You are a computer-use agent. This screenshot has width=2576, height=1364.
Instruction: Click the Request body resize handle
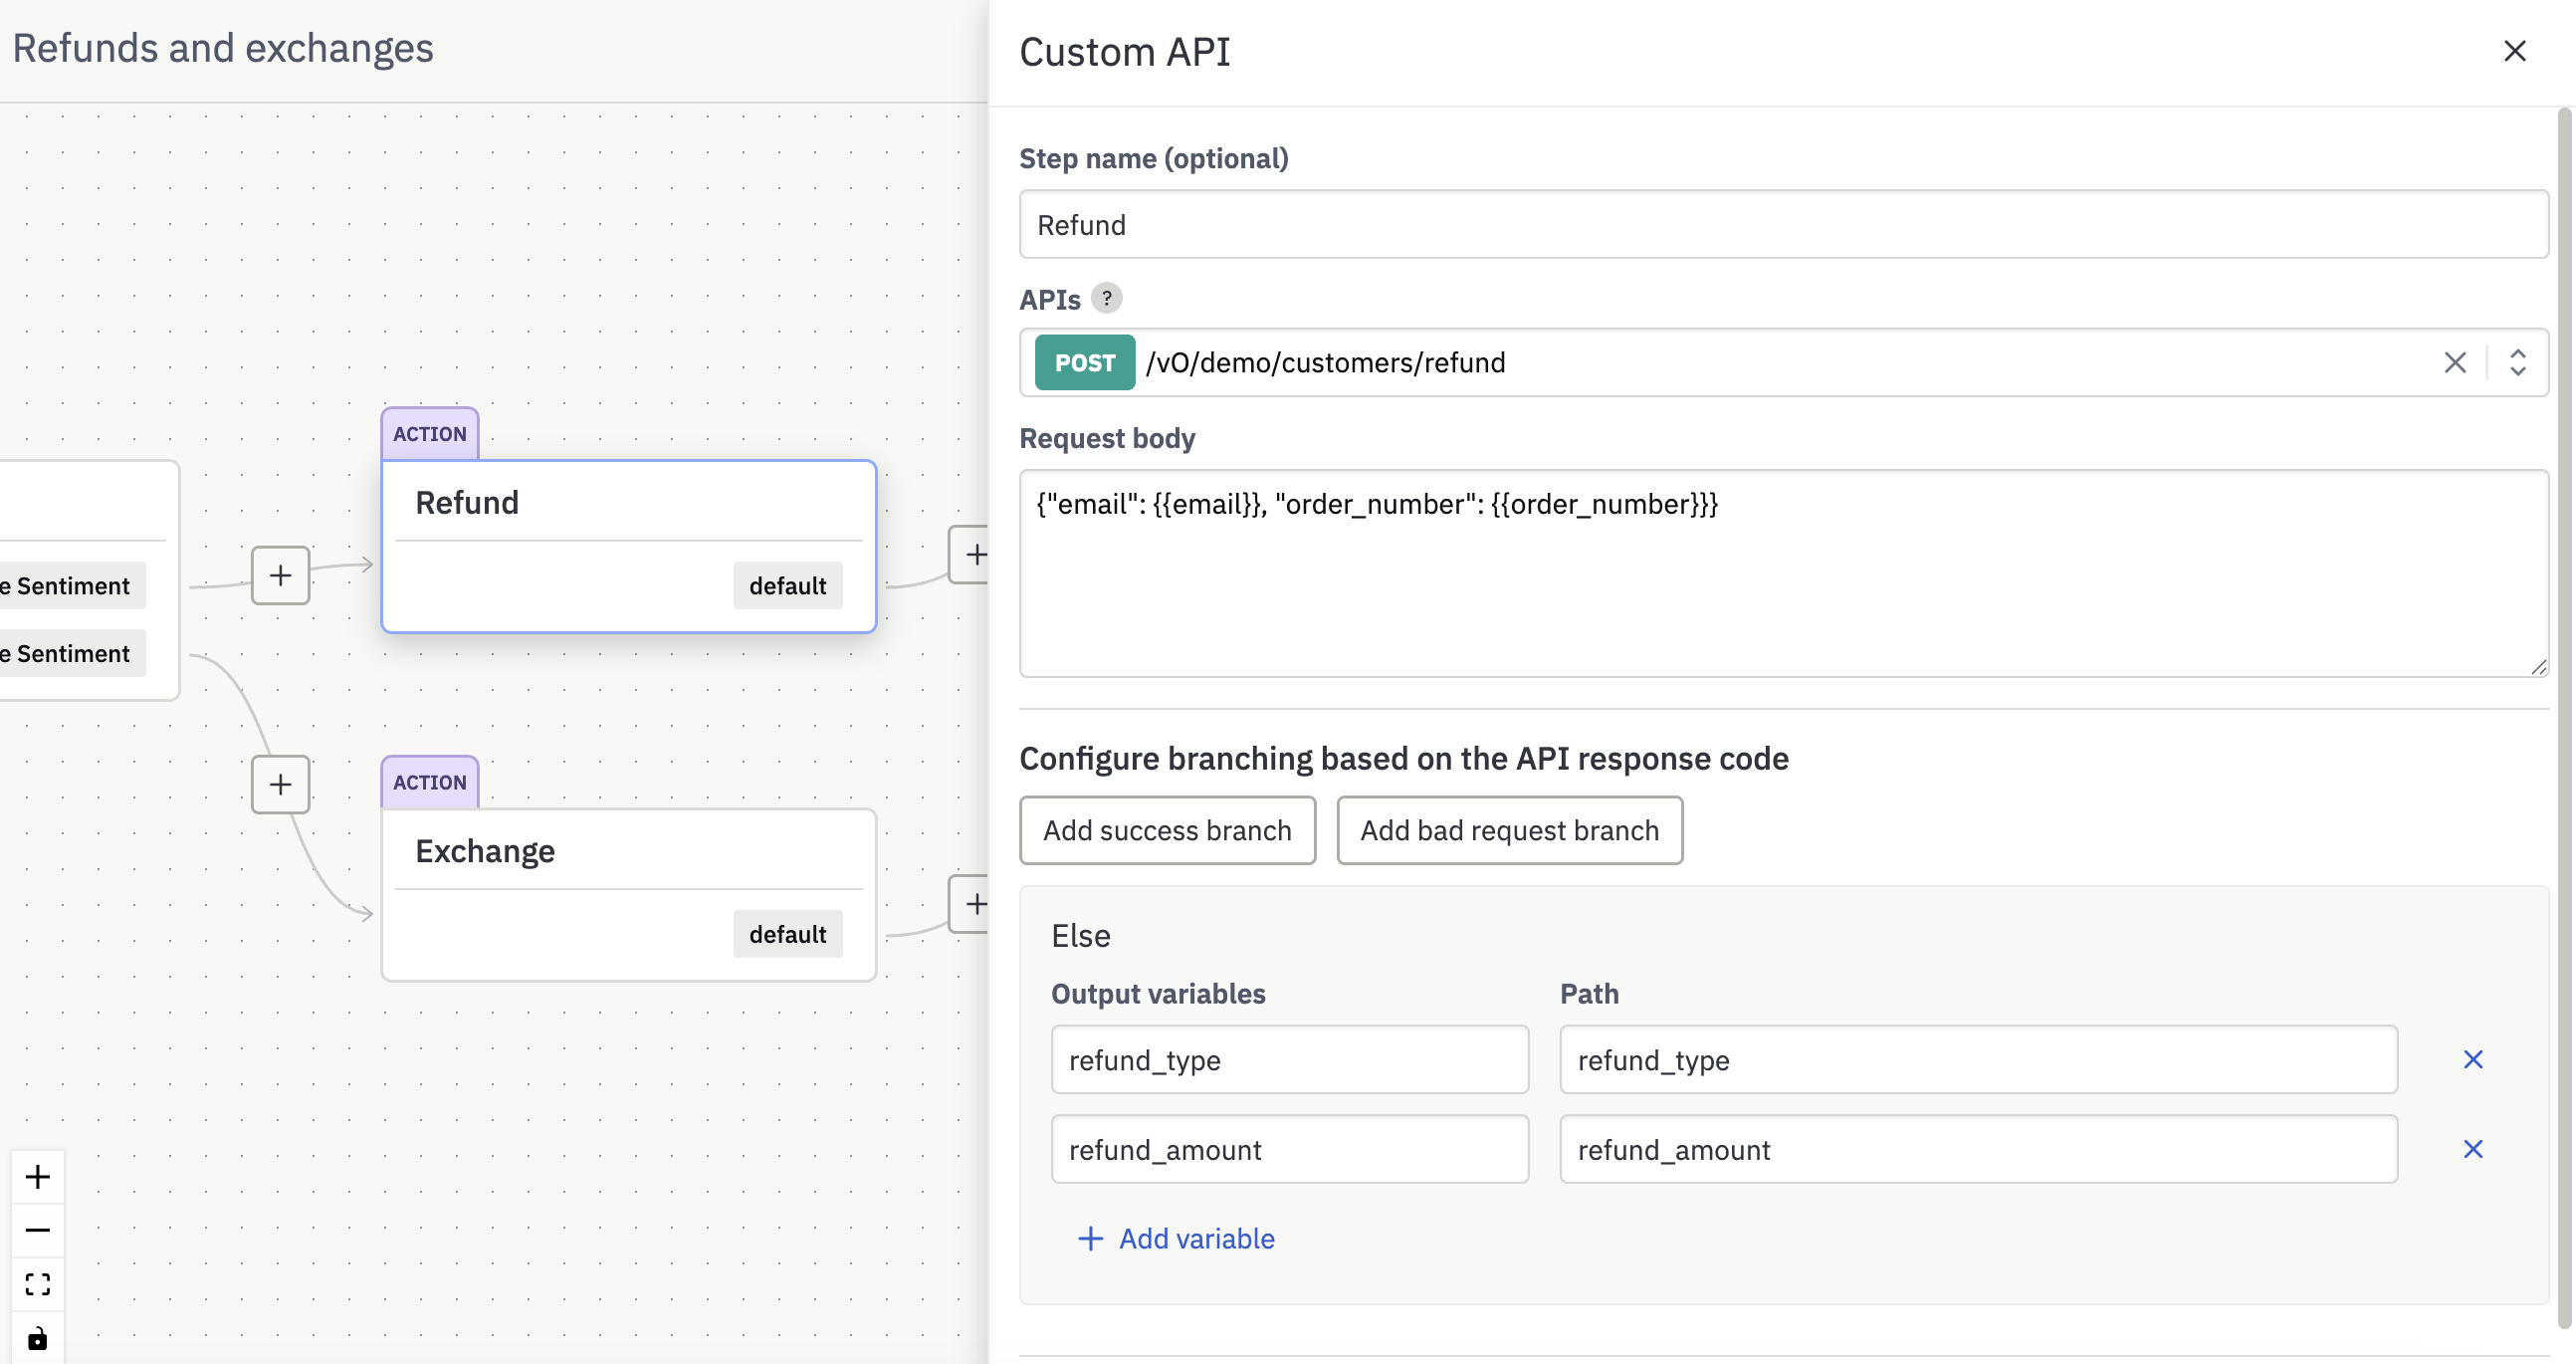coord(2538,667)
